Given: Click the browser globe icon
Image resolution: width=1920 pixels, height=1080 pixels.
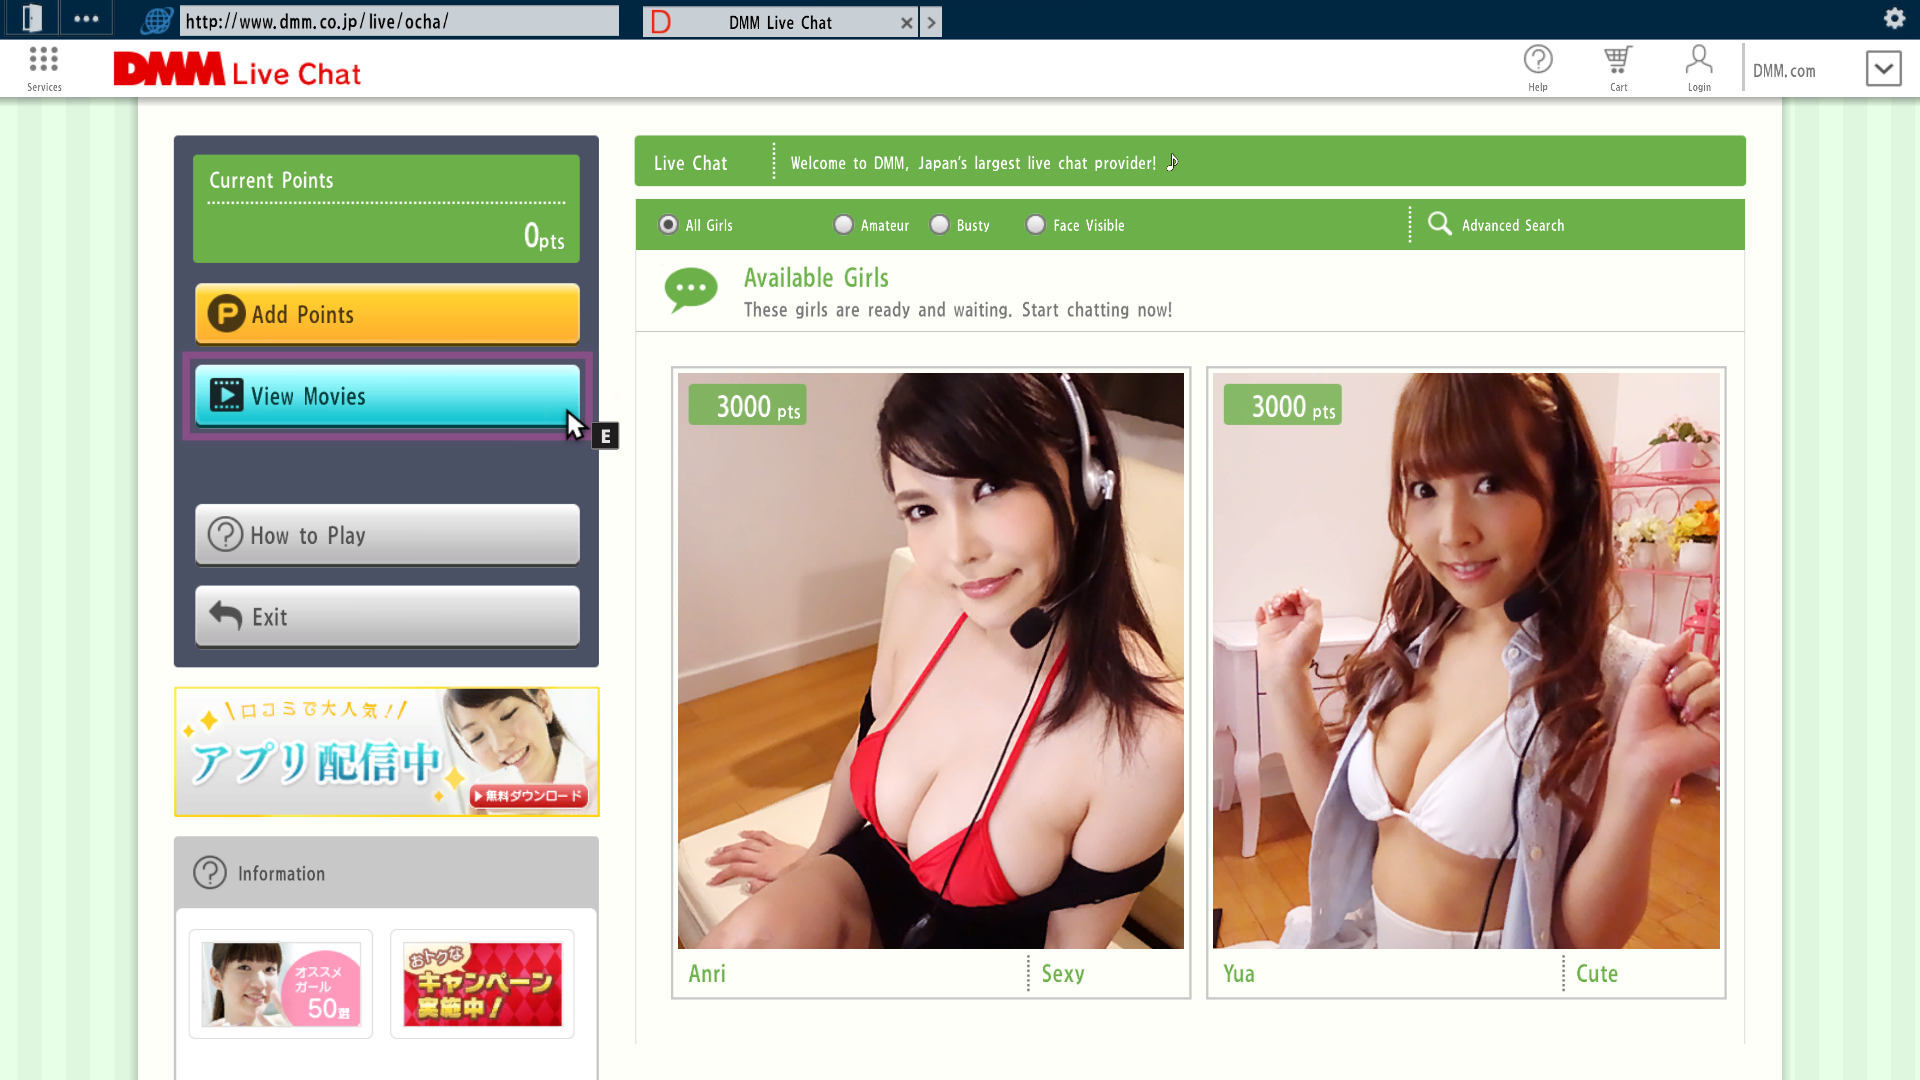Looking at the screenshot, I should [x=156, y=20].
